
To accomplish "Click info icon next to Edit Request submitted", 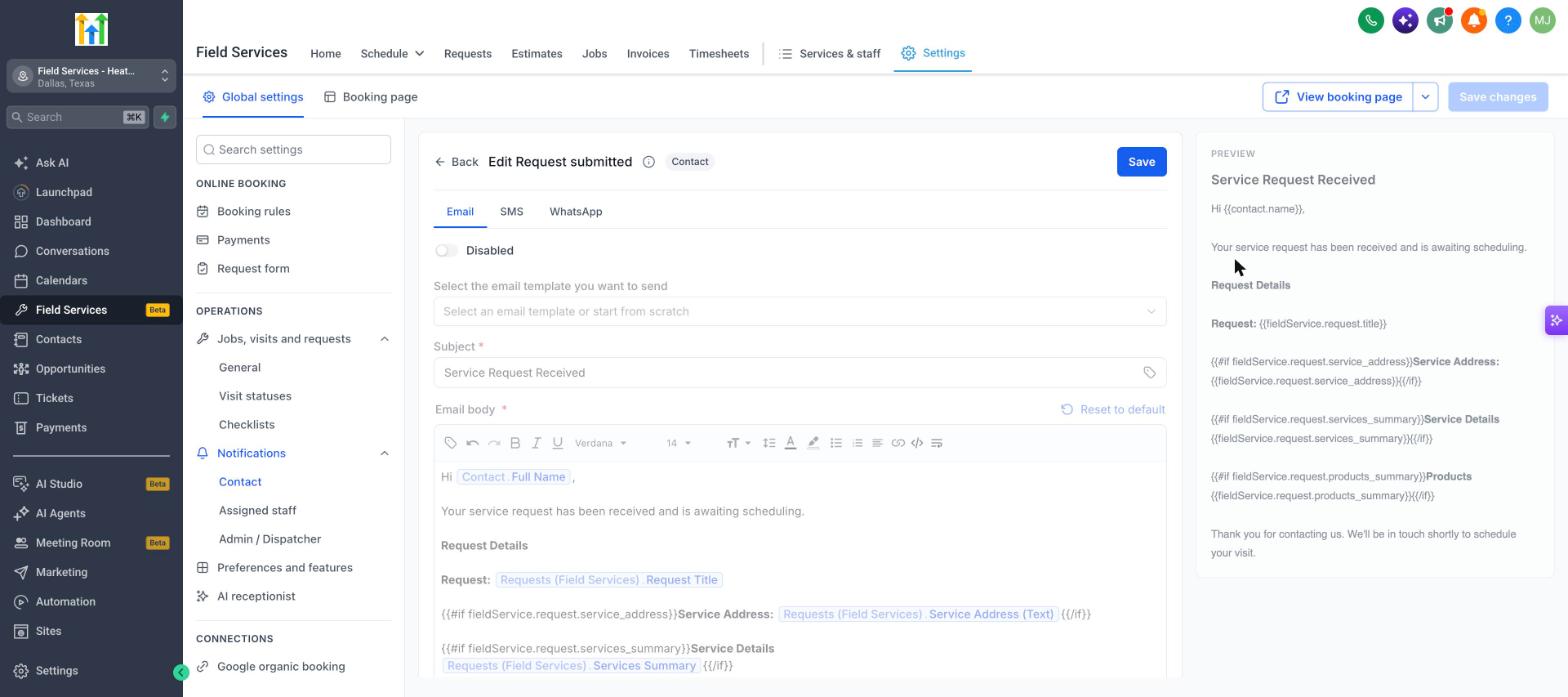I will (x=648, y=162).
